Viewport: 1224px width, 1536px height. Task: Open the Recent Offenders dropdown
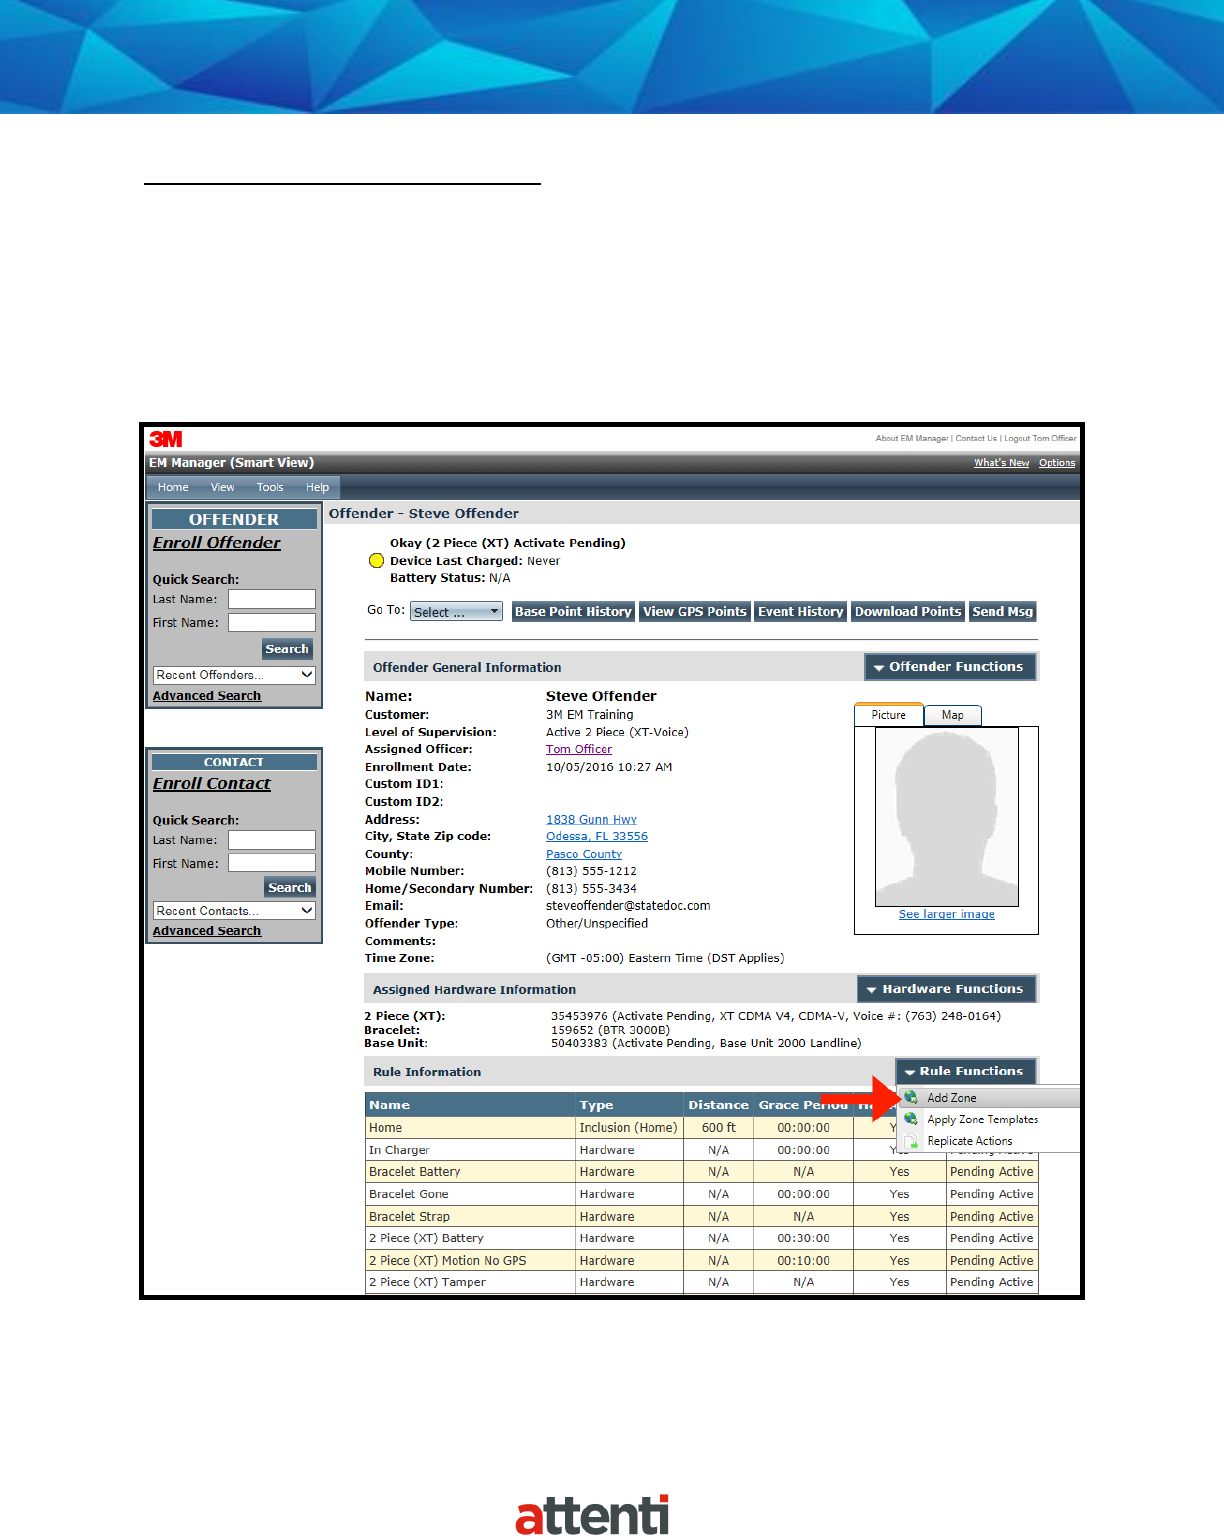pos(234,675)
